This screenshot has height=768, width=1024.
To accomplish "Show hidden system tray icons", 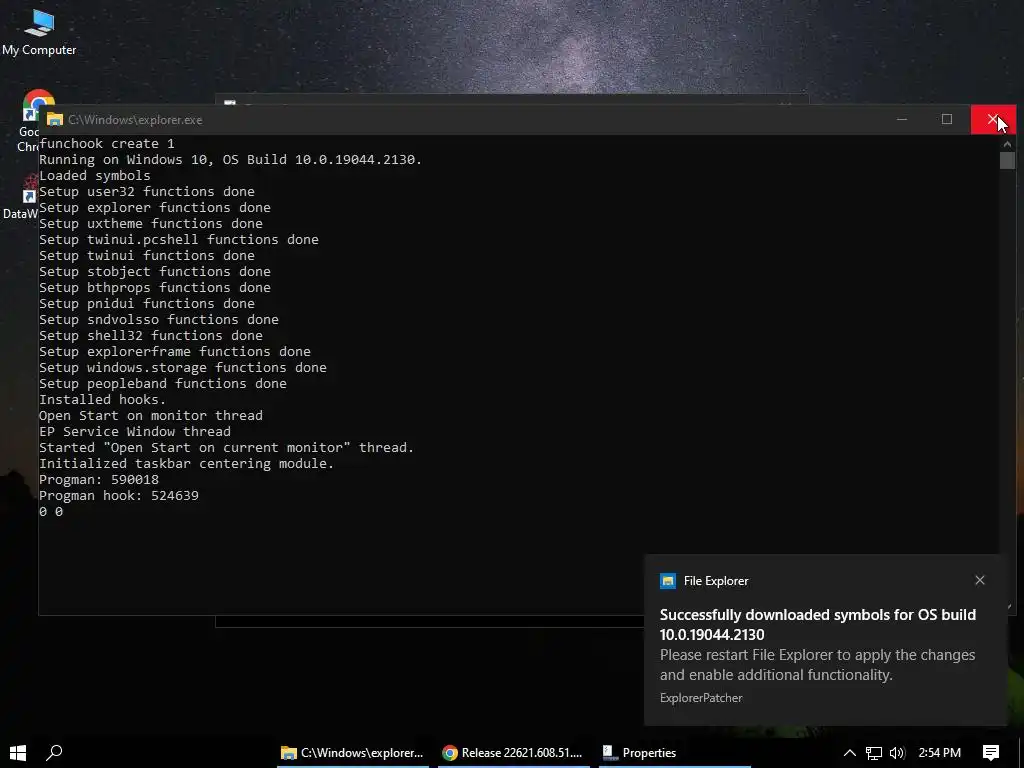I will (x=850, y=752).
